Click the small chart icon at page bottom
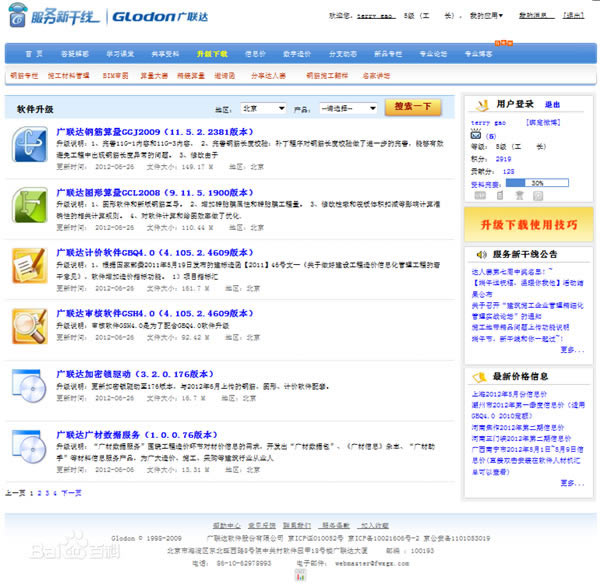This screenshot has height=588, width=600. tap(300, 575)
